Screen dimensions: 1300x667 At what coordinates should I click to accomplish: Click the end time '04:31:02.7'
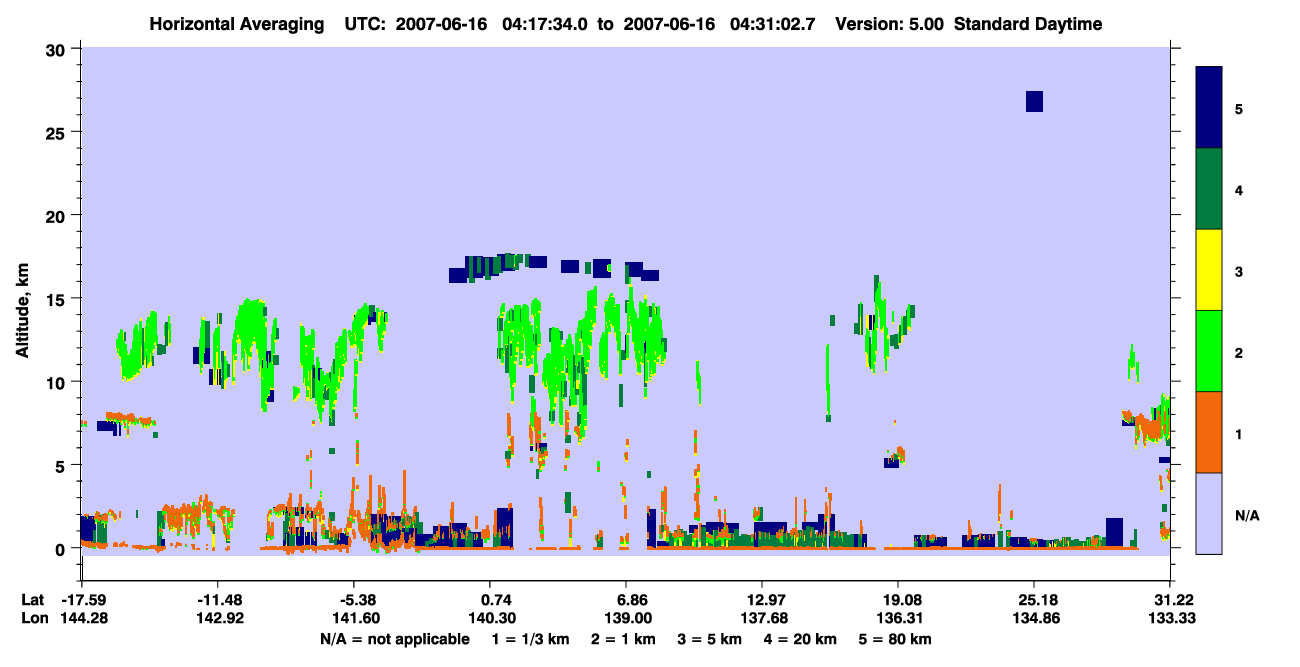point(772,24)
